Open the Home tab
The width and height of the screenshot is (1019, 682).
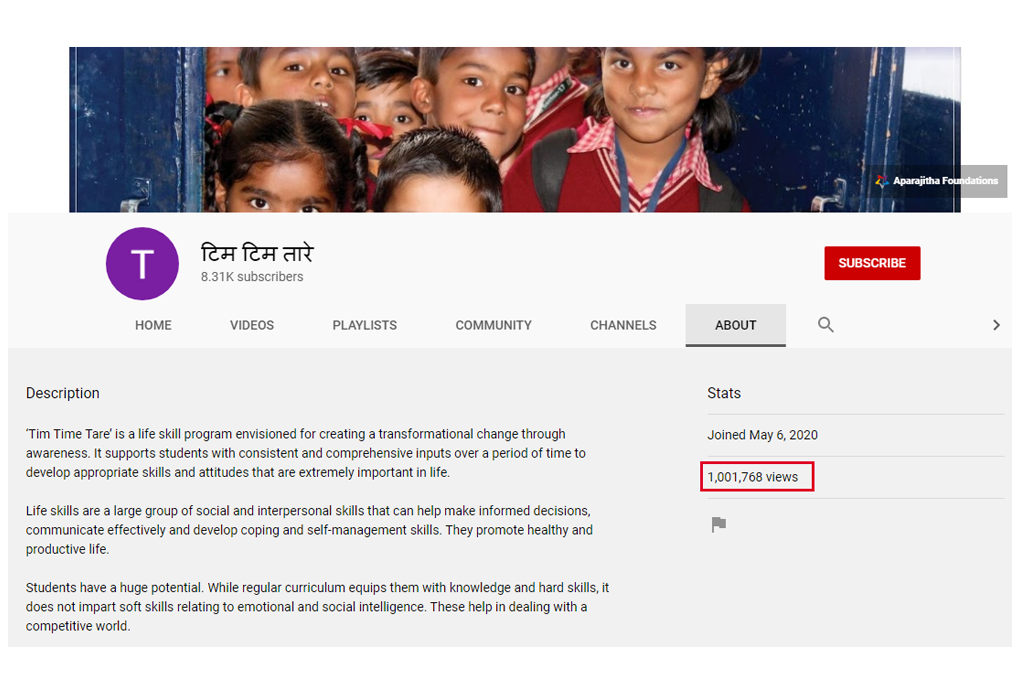point(153,325)
